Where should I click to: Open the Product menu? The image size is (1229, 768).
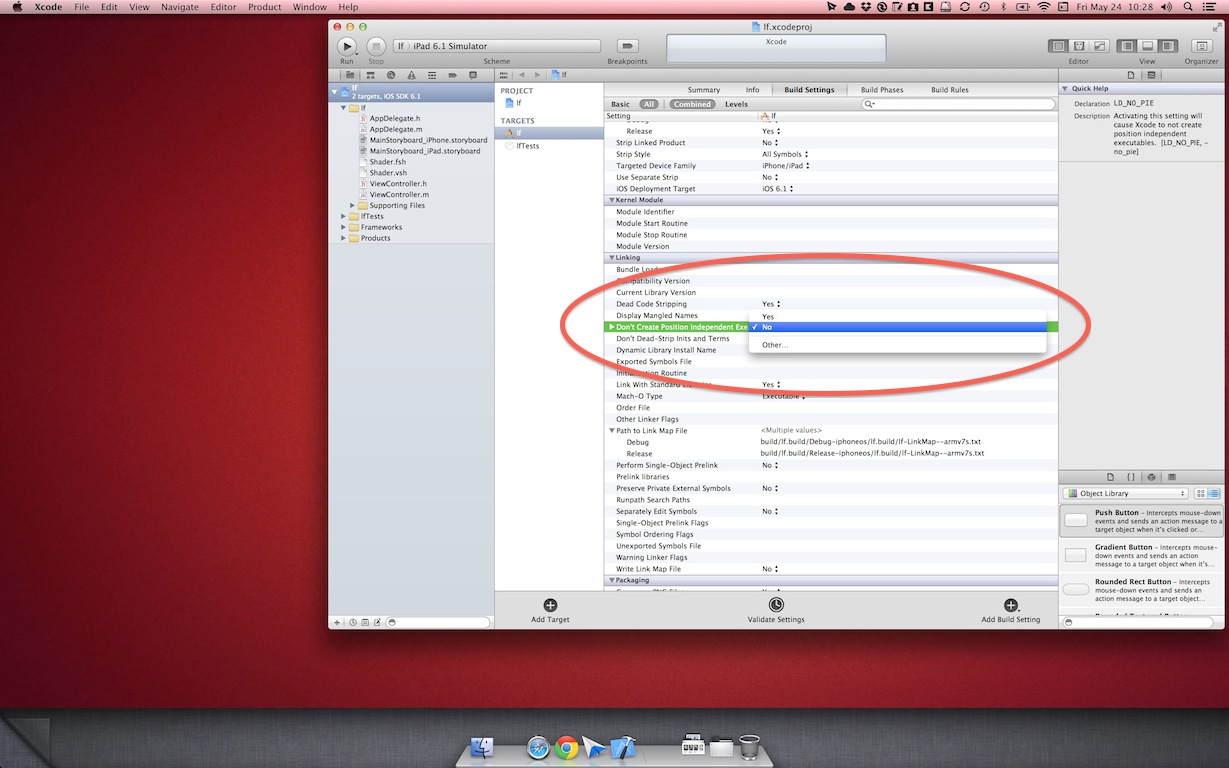coord(264,7)
